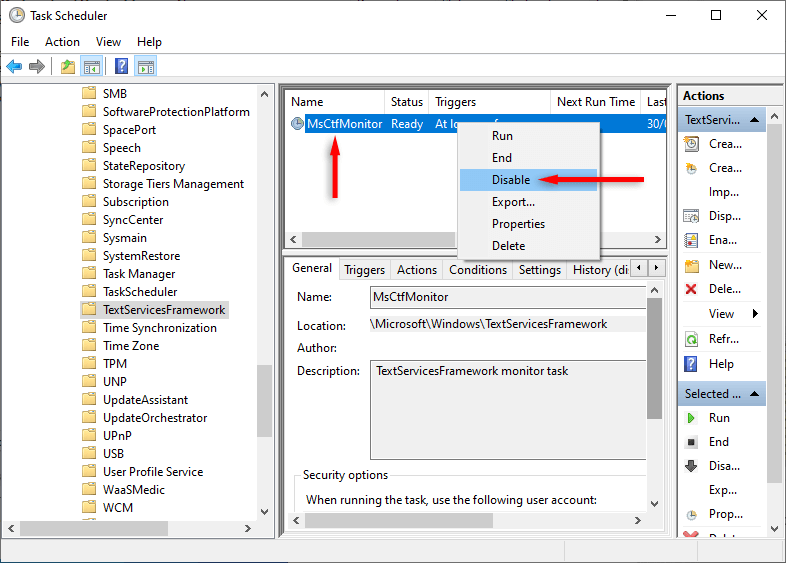Click the New Folder icon in Actions pane
Screen dimensions: 786x563
(691, 265)
